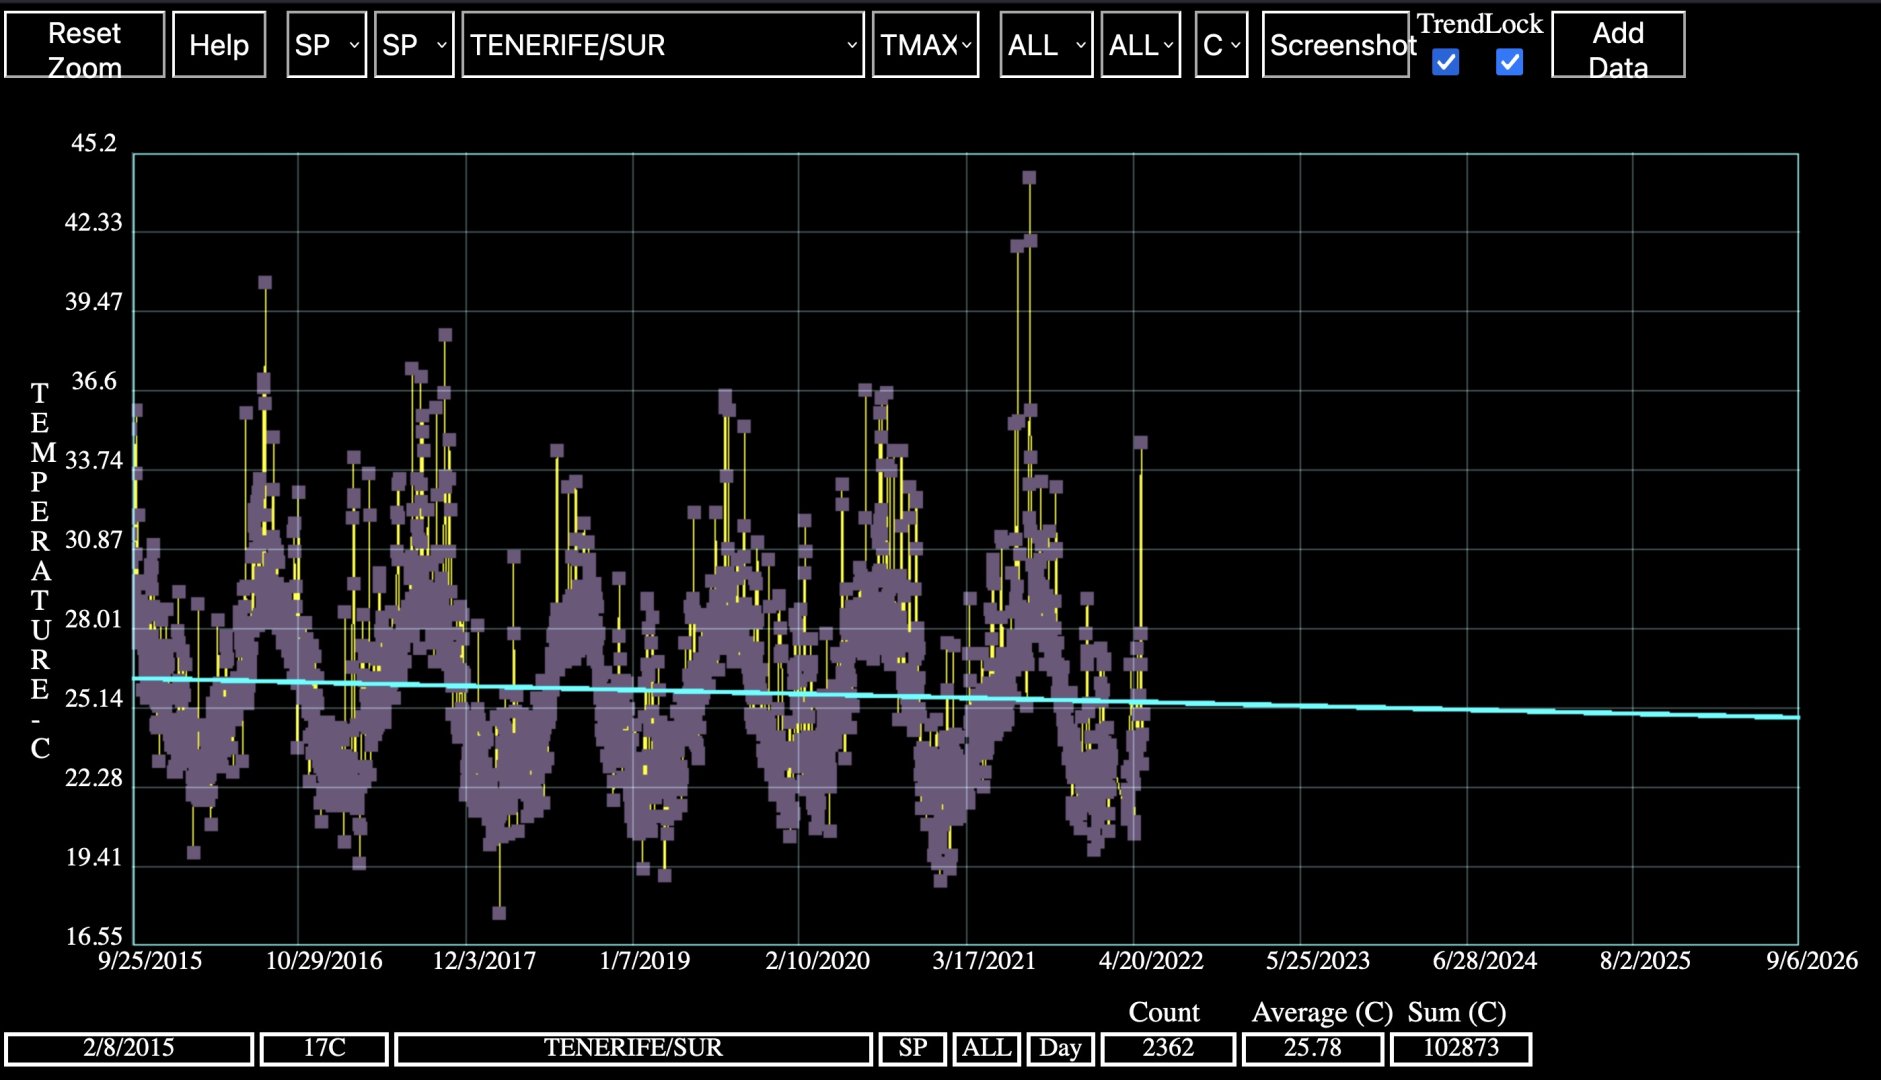1881x1080 pixels.
Task: Expand the first SP country dropdown
Action: 326,45
